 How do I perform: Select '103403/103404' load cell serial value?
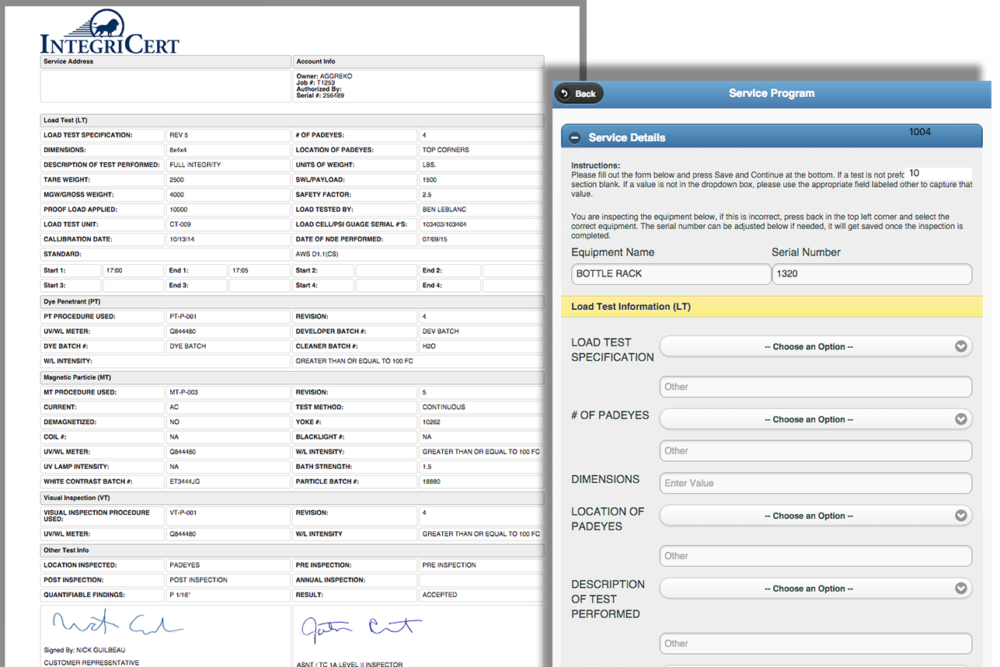coord(444,224)
